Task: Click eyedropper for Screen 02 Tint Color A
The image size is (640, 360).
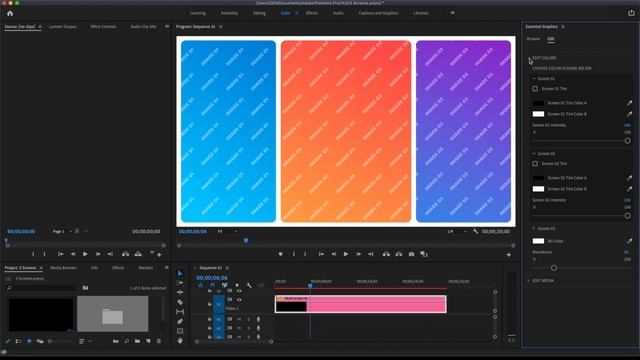Action: click(629, 178)
